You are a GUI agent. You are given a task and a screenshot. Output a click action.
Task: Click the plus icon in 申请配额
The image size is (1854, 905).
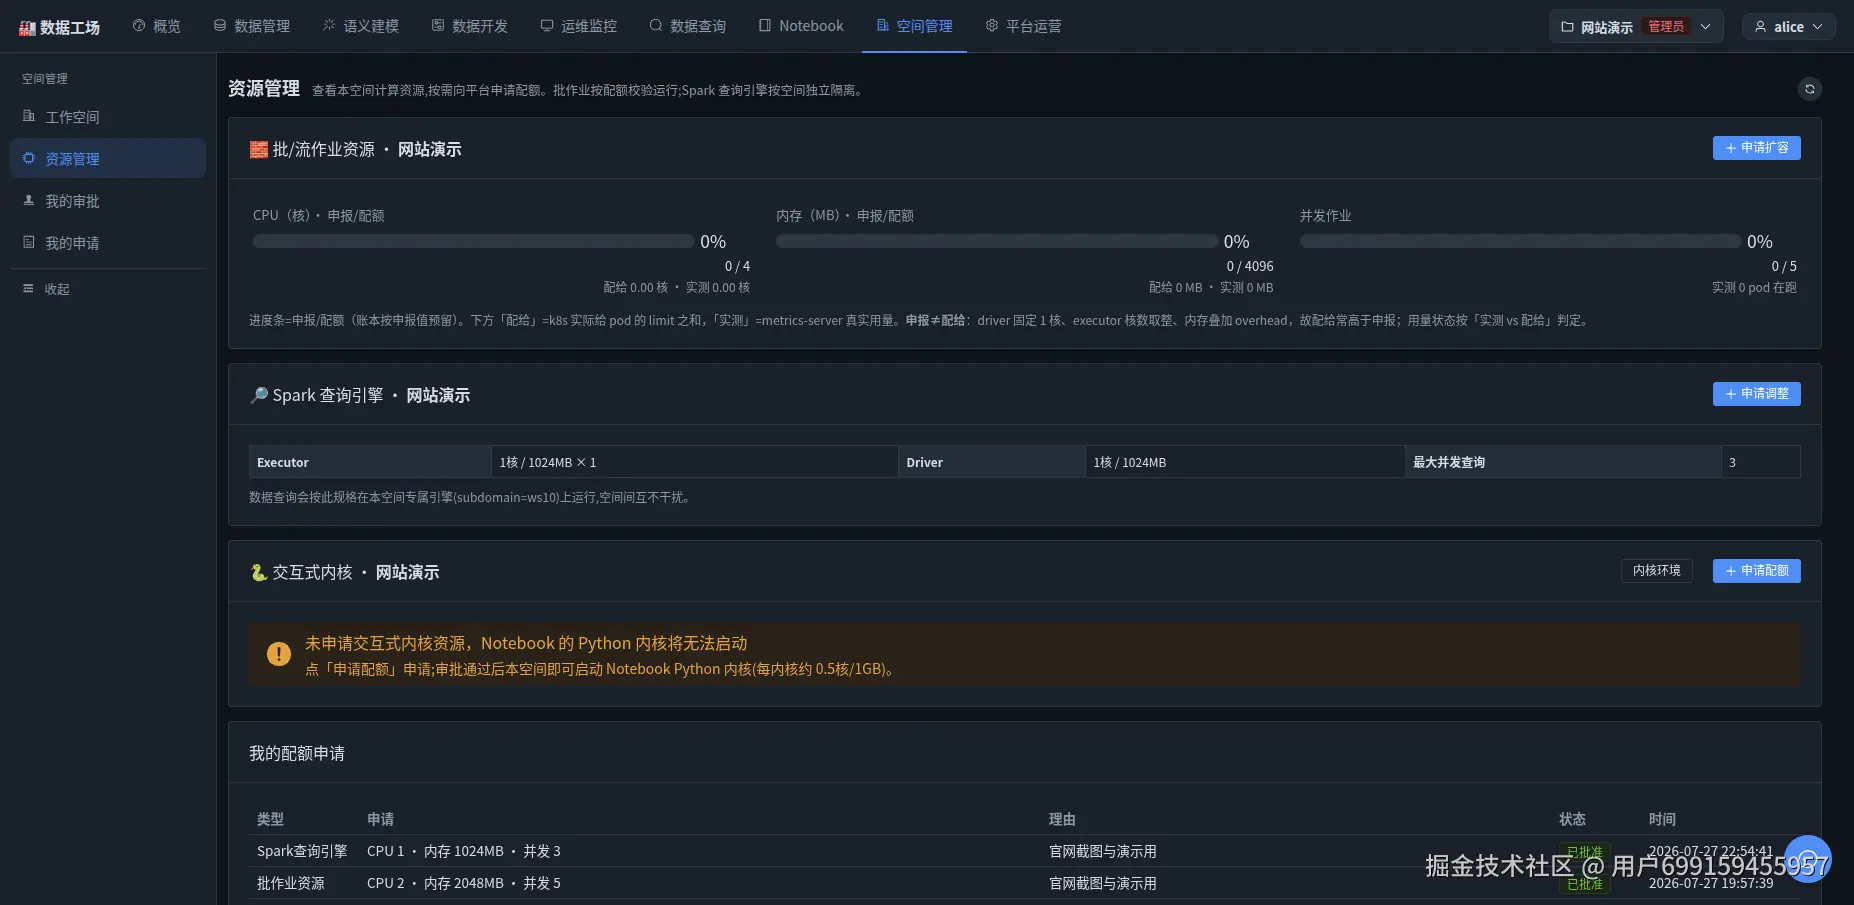[x=1731, y=571]
